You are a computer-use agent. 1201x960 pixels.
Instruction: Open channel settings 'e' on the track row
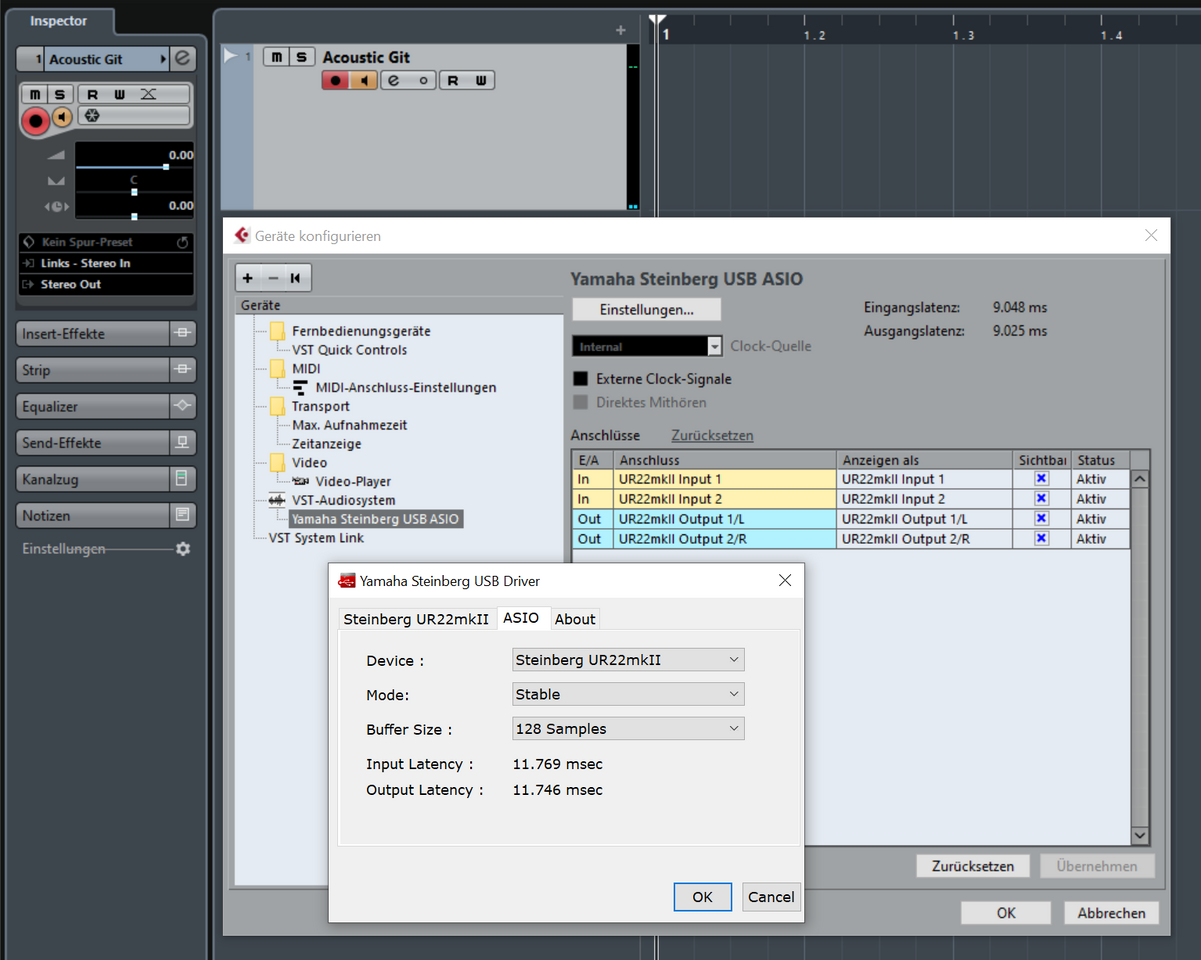click(x=394, y=81)
